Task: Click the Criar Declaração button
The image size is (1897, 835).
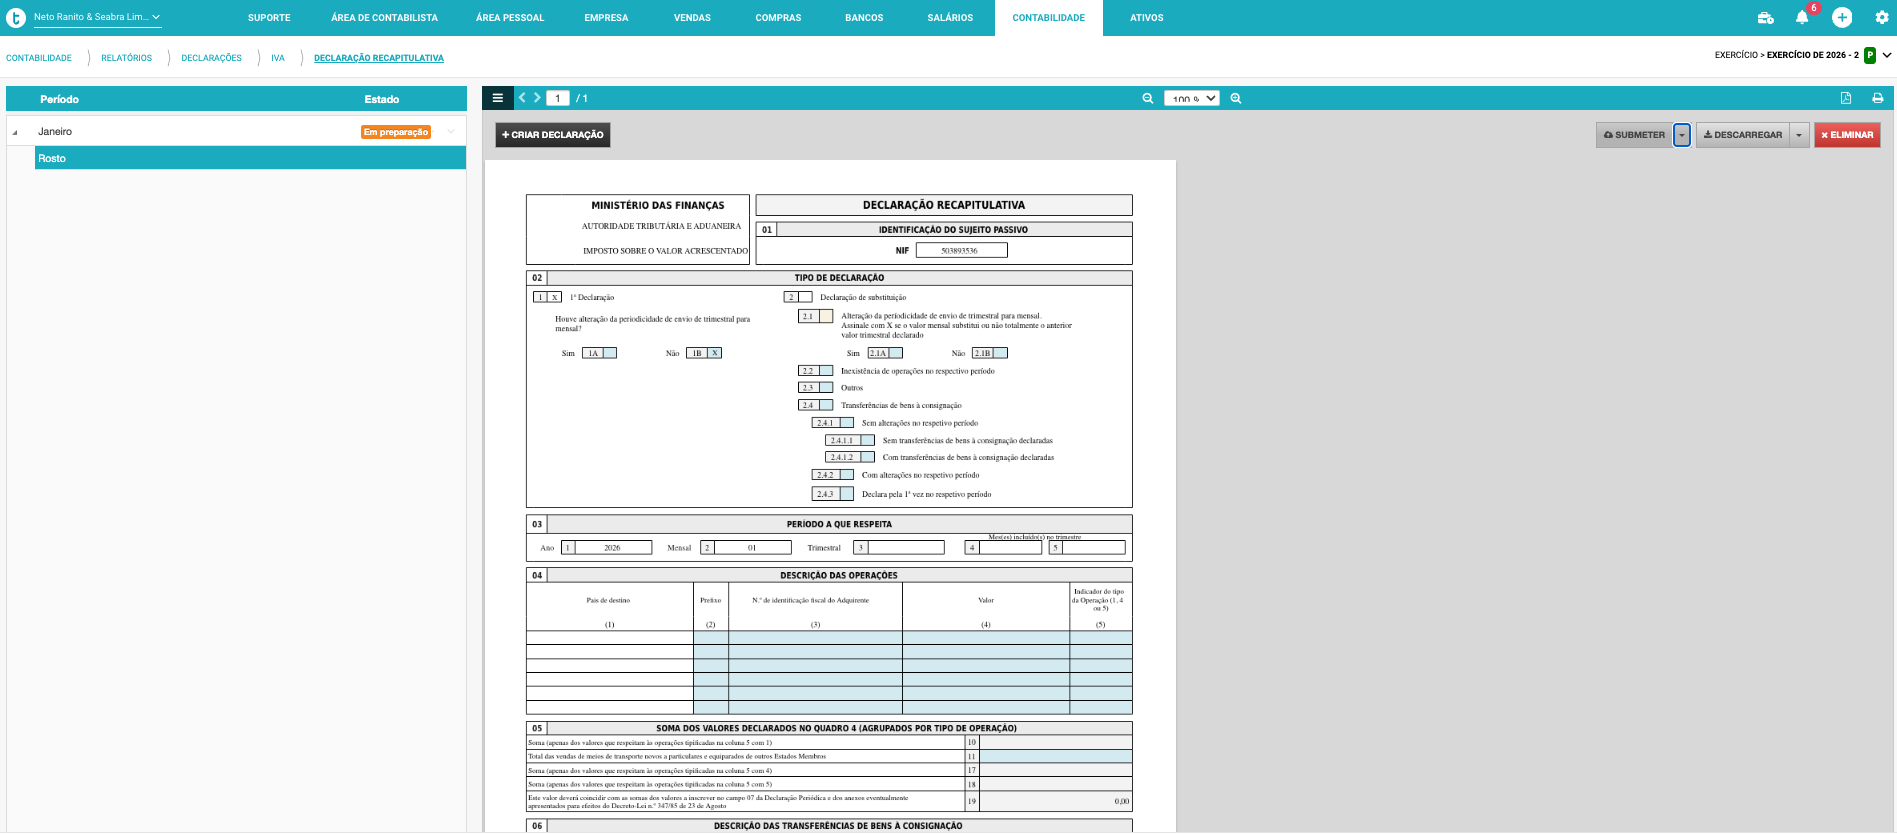Action: pos(553,135)
